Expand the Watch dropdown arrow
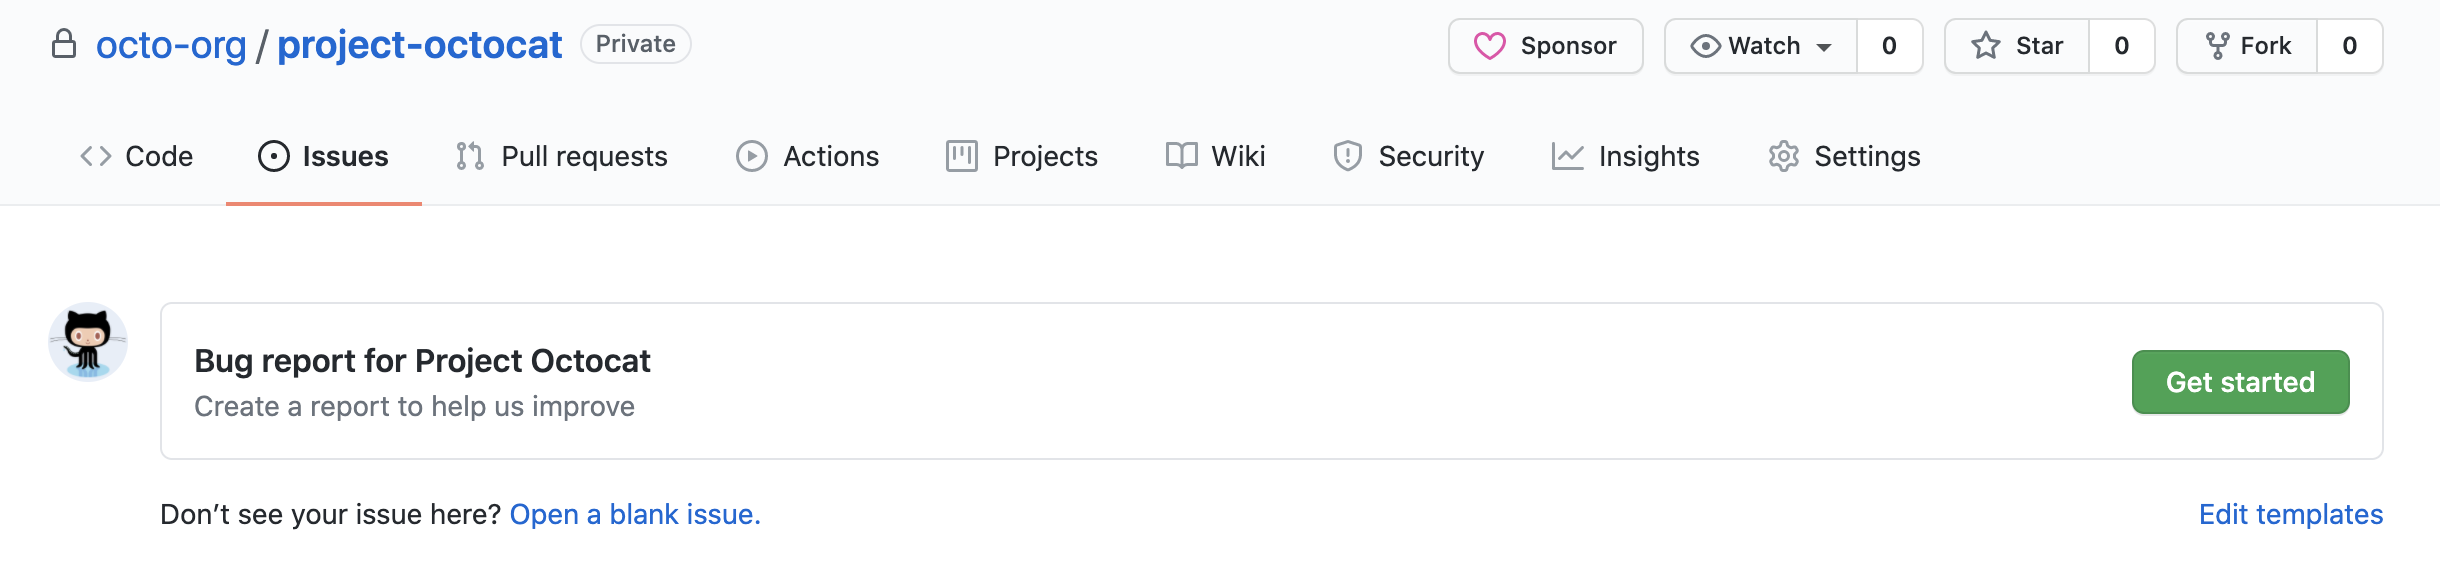The width and height of the screenshot is (2440, 568). 1824,47
